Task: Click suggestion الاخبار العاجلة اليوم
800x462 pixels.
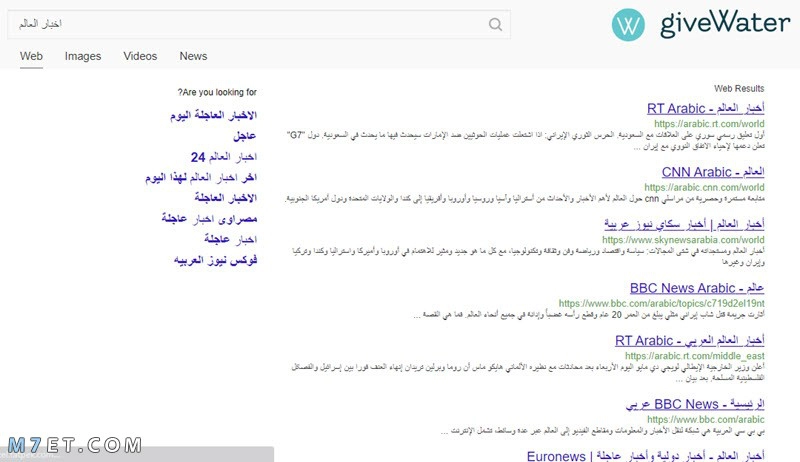Action: click(213, 115)
